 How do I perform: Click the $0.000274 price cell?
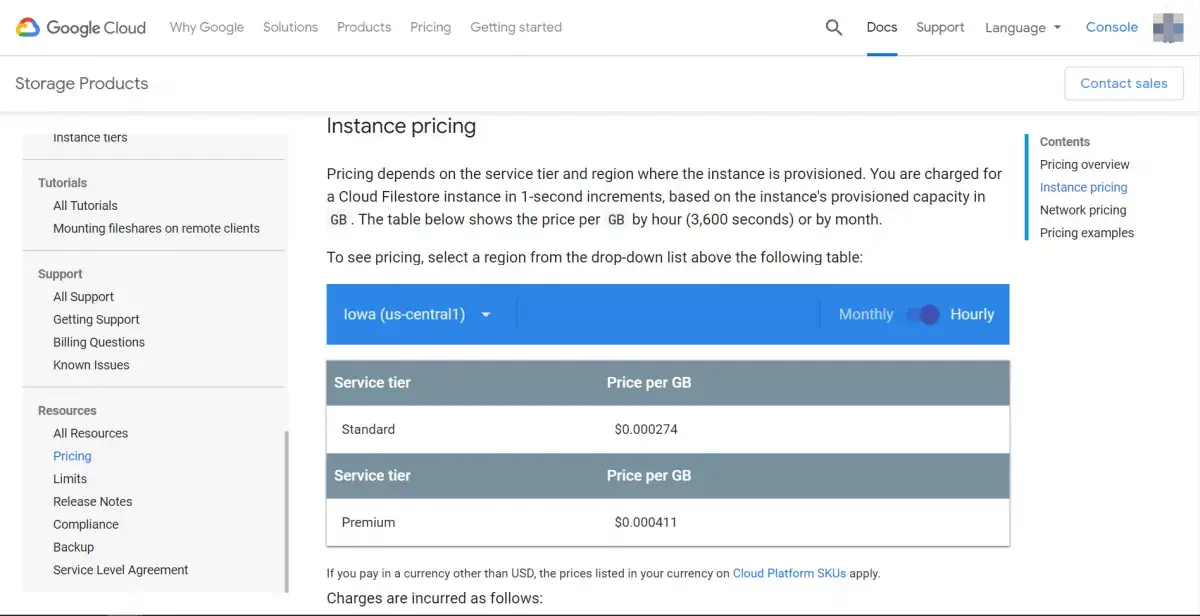click(646, 430)
